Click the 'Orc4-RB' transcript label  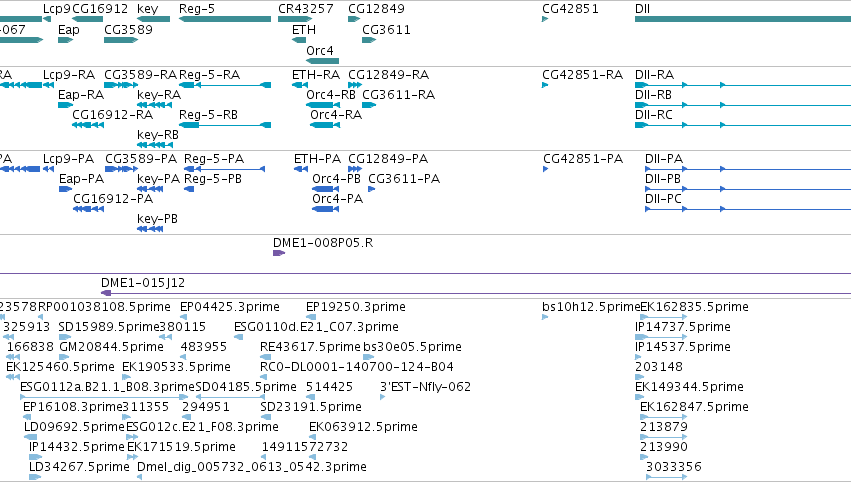[x=331, y=94]
